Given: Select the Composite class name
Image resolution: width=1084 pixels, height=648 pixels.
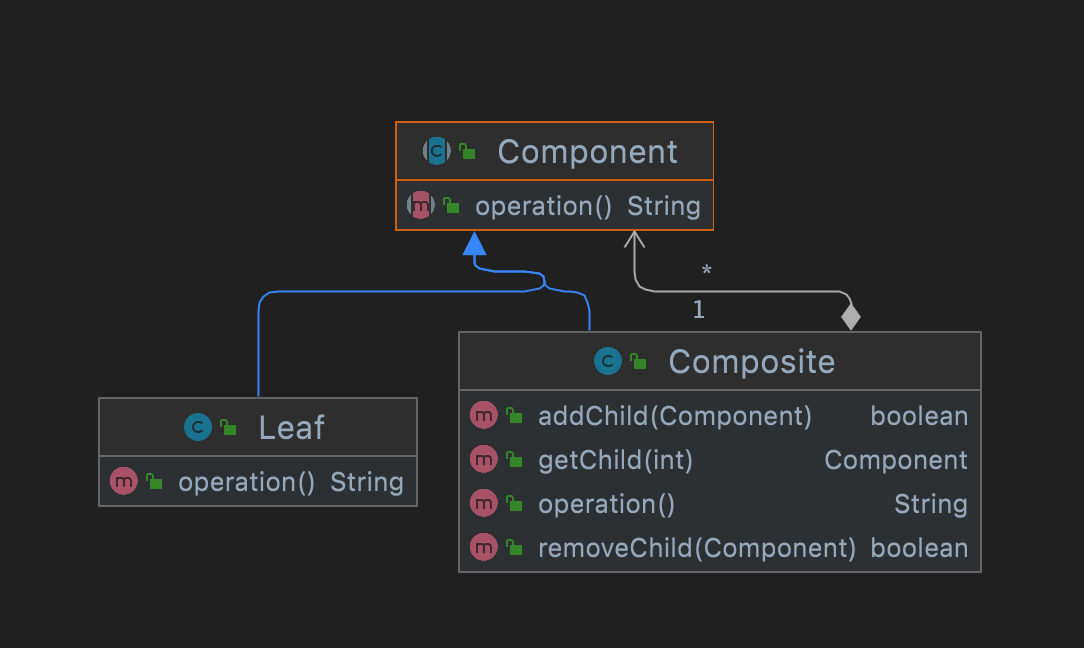Looking at the screenshot, I should tap(751, 361).
